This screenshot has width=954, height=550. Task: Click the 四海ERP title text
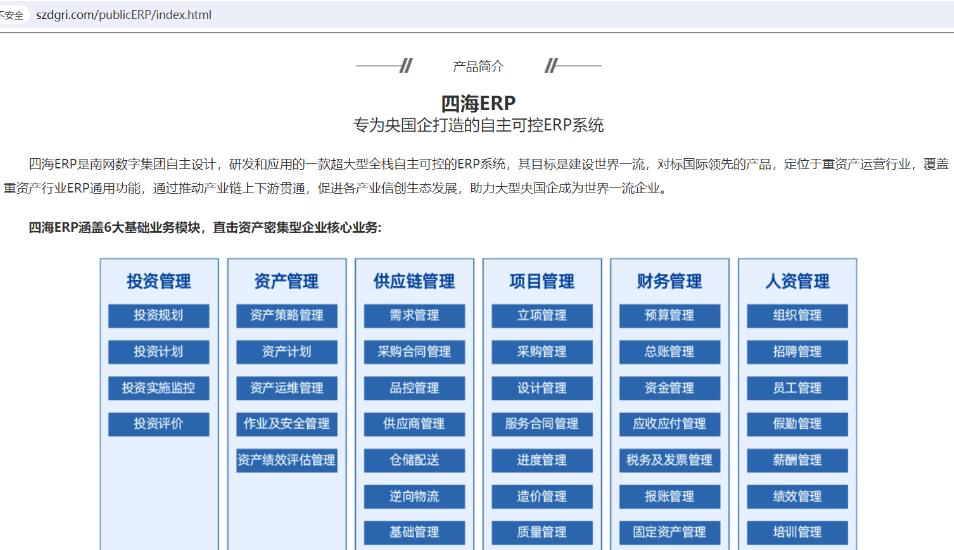(x=478, y=103)
